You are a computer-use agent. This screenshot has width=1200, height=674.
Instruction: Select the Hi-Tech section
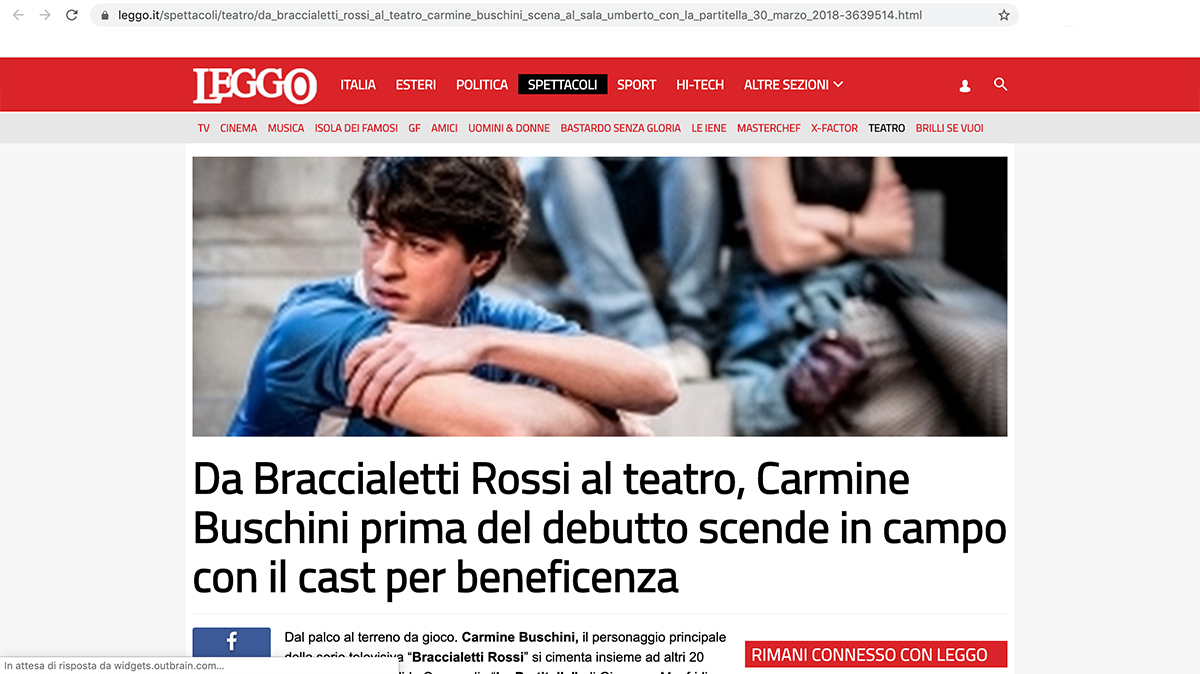pos(700,85)
